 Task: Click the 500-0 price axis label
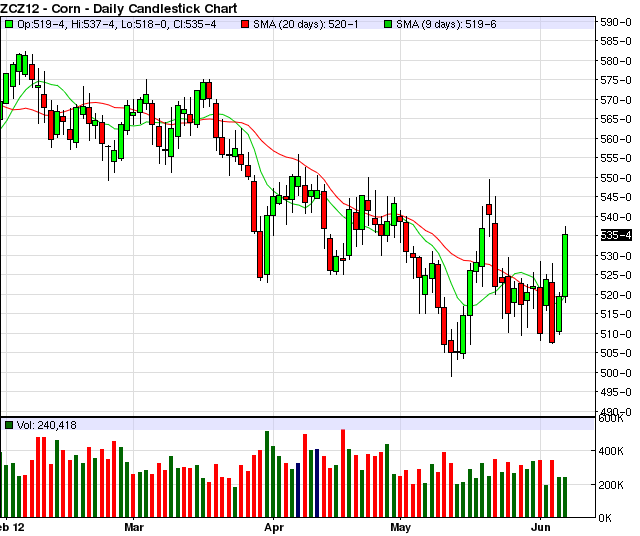616,373
